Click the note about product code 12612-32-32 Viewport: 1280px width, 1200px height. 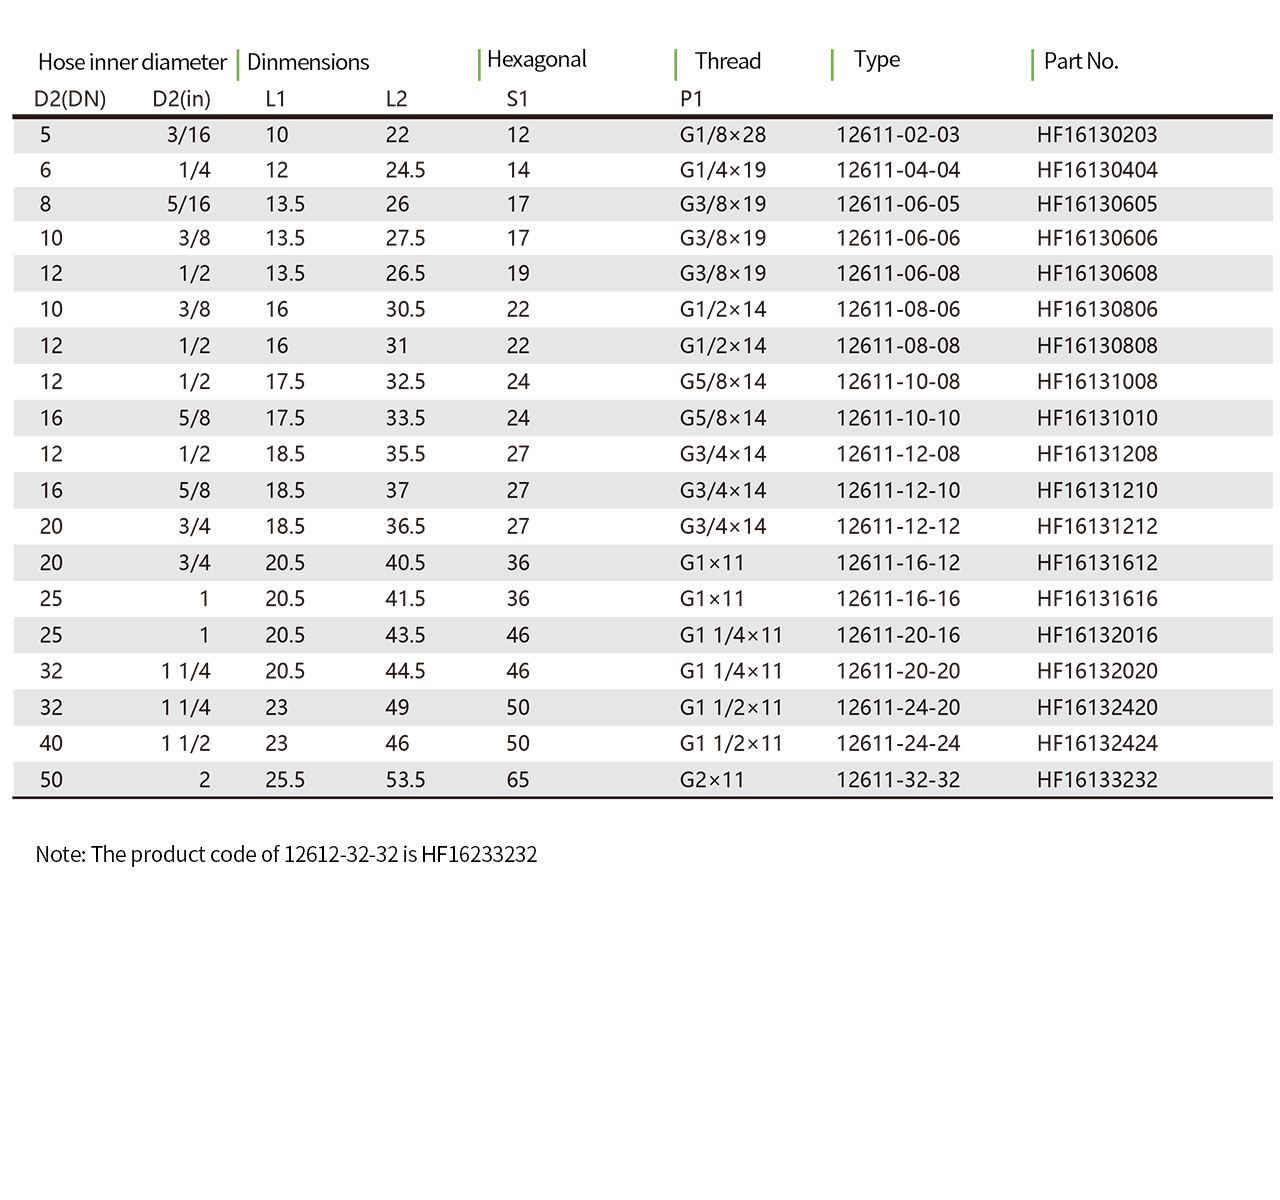[286, 855]
